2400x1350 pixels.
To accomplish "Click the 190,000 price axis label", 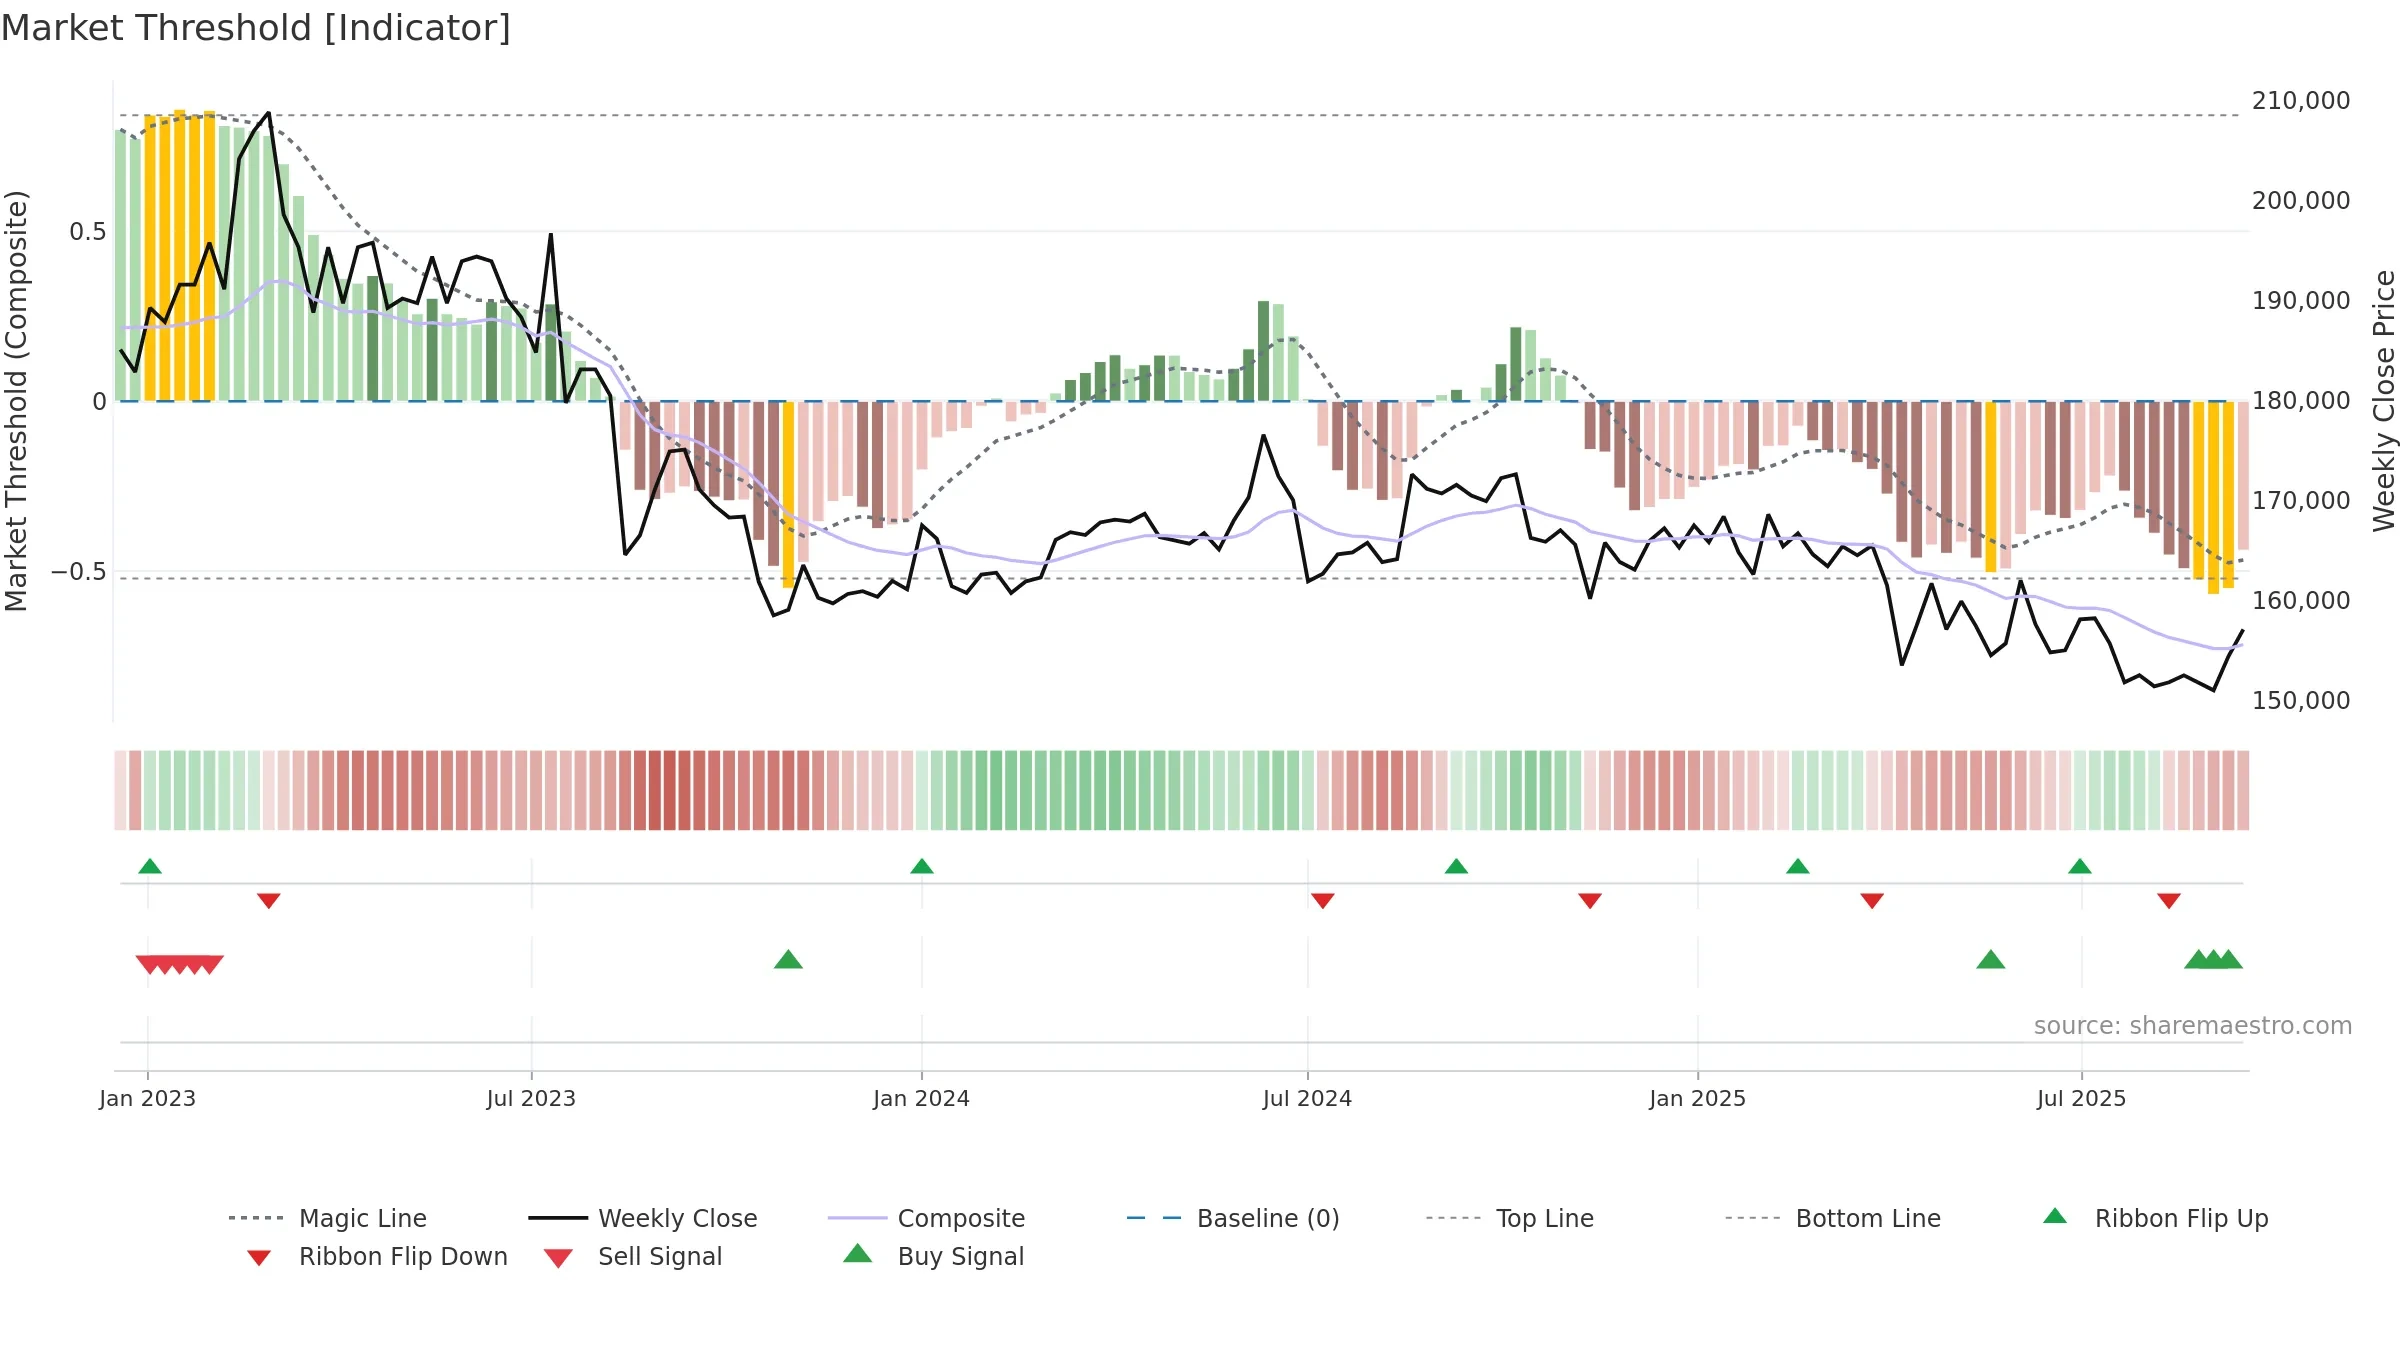I will (2301, 301).
